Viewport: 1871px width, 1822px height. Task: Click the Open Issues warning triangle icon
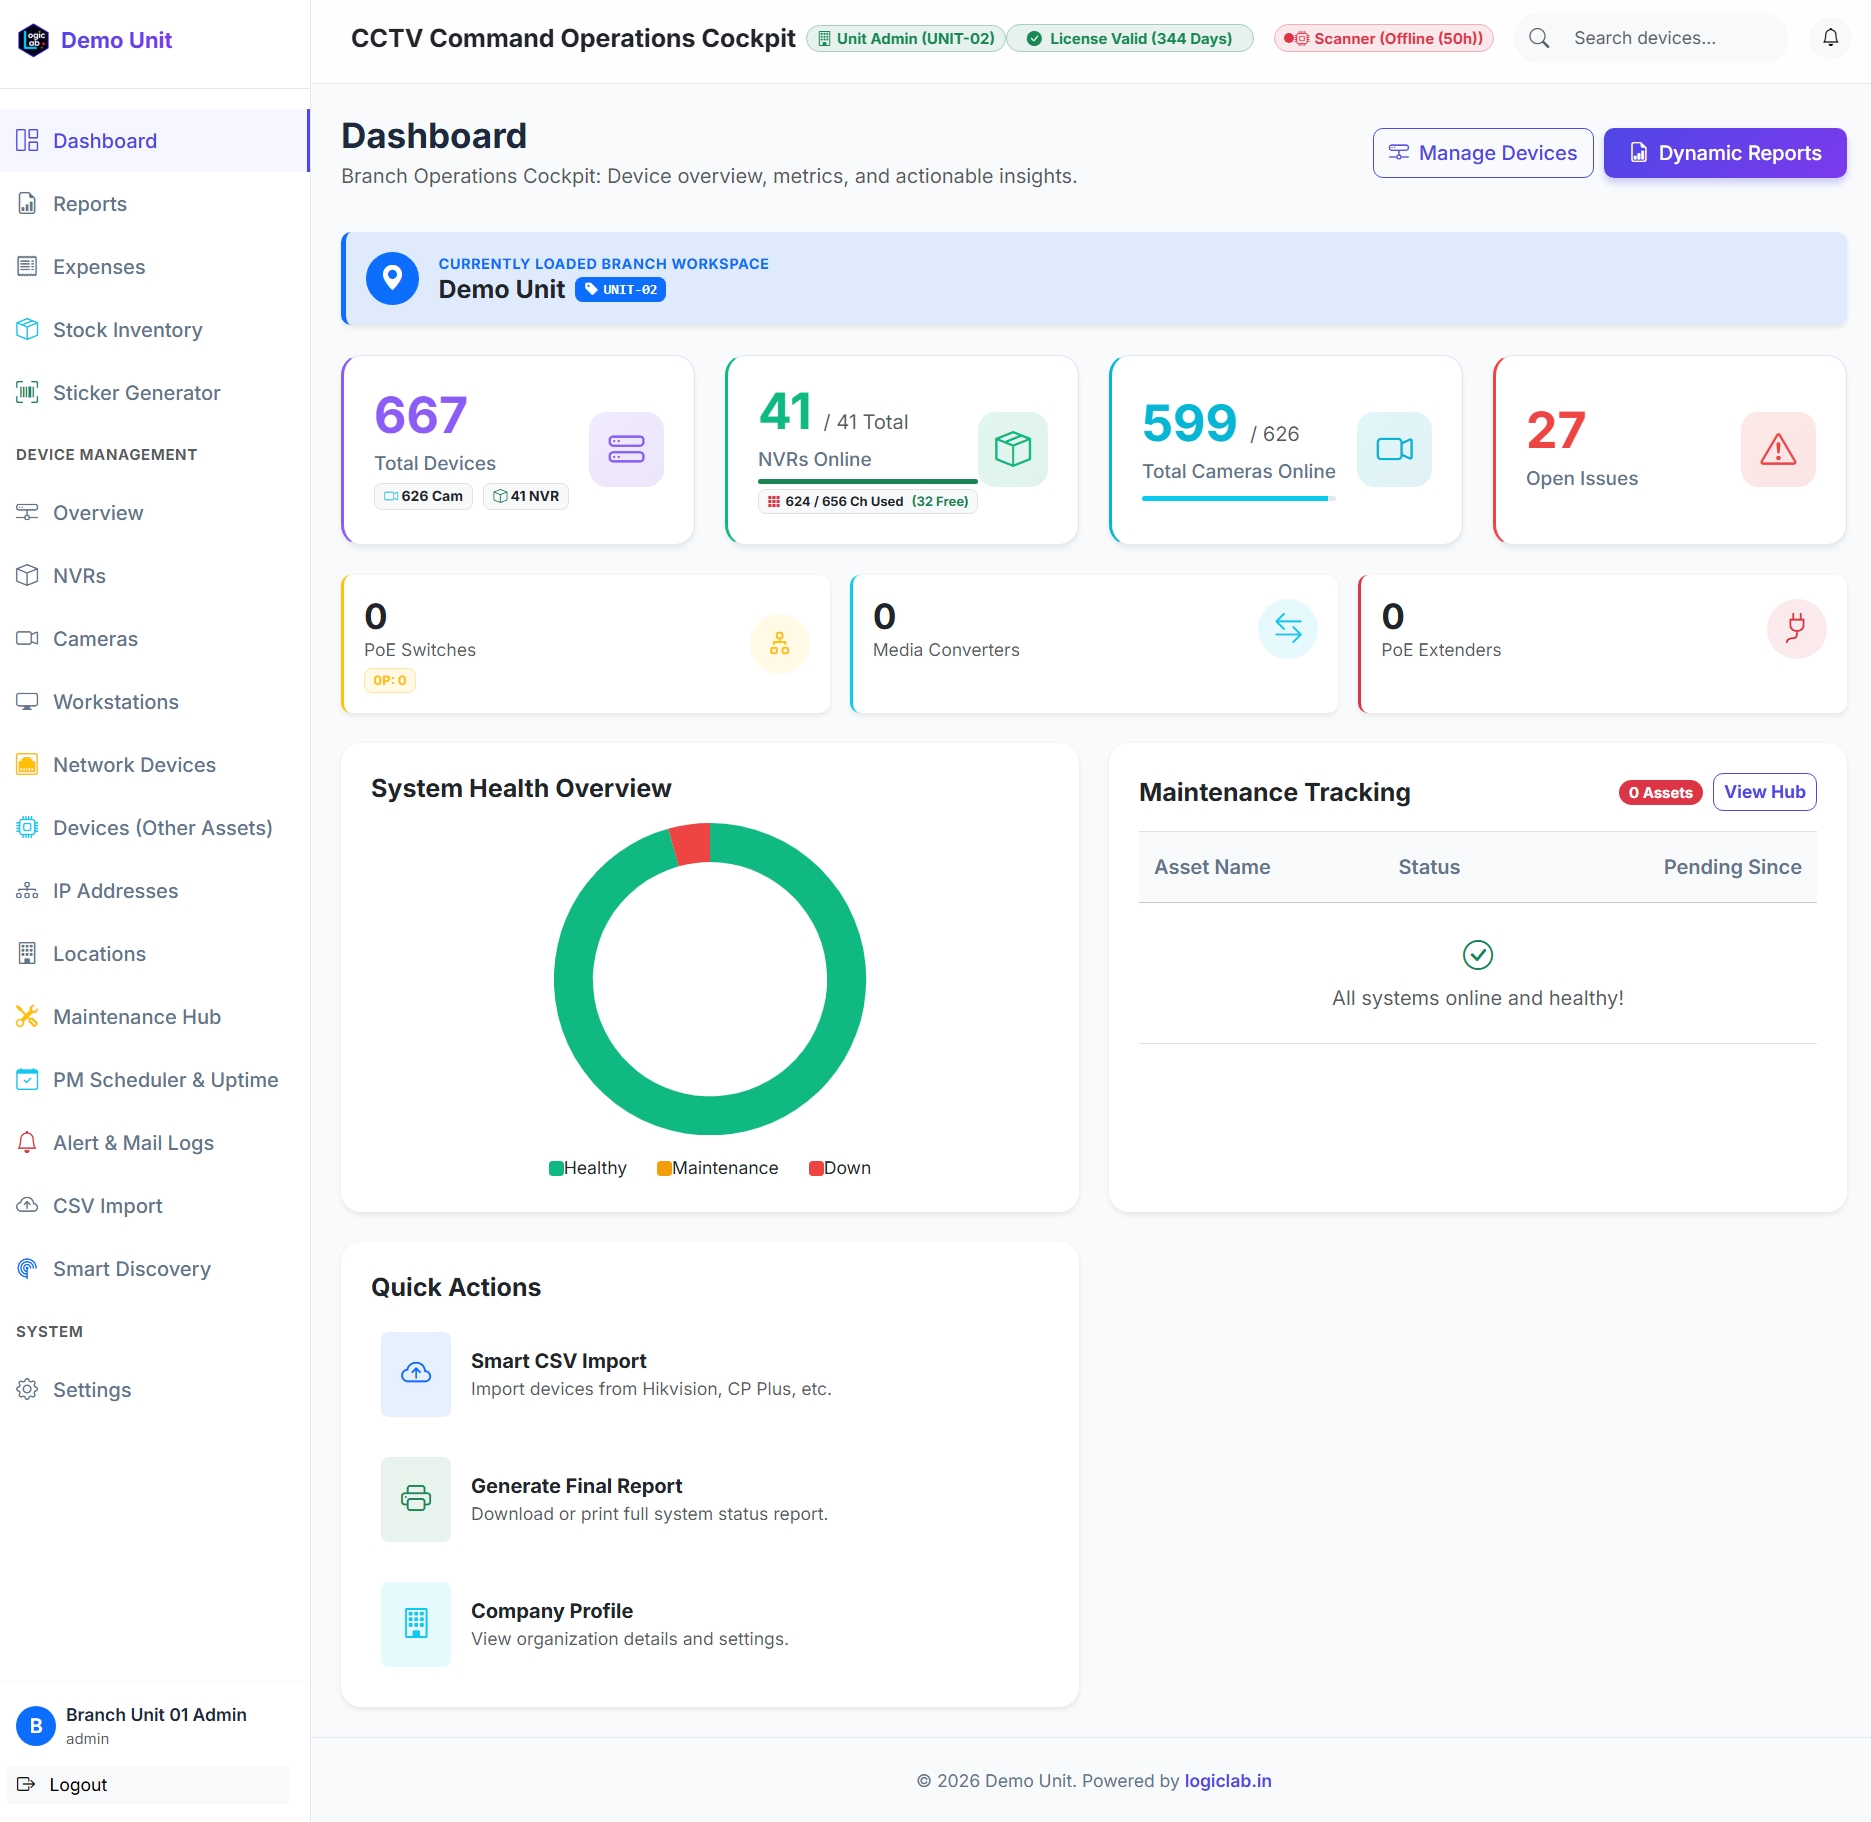click(1778, 449)
